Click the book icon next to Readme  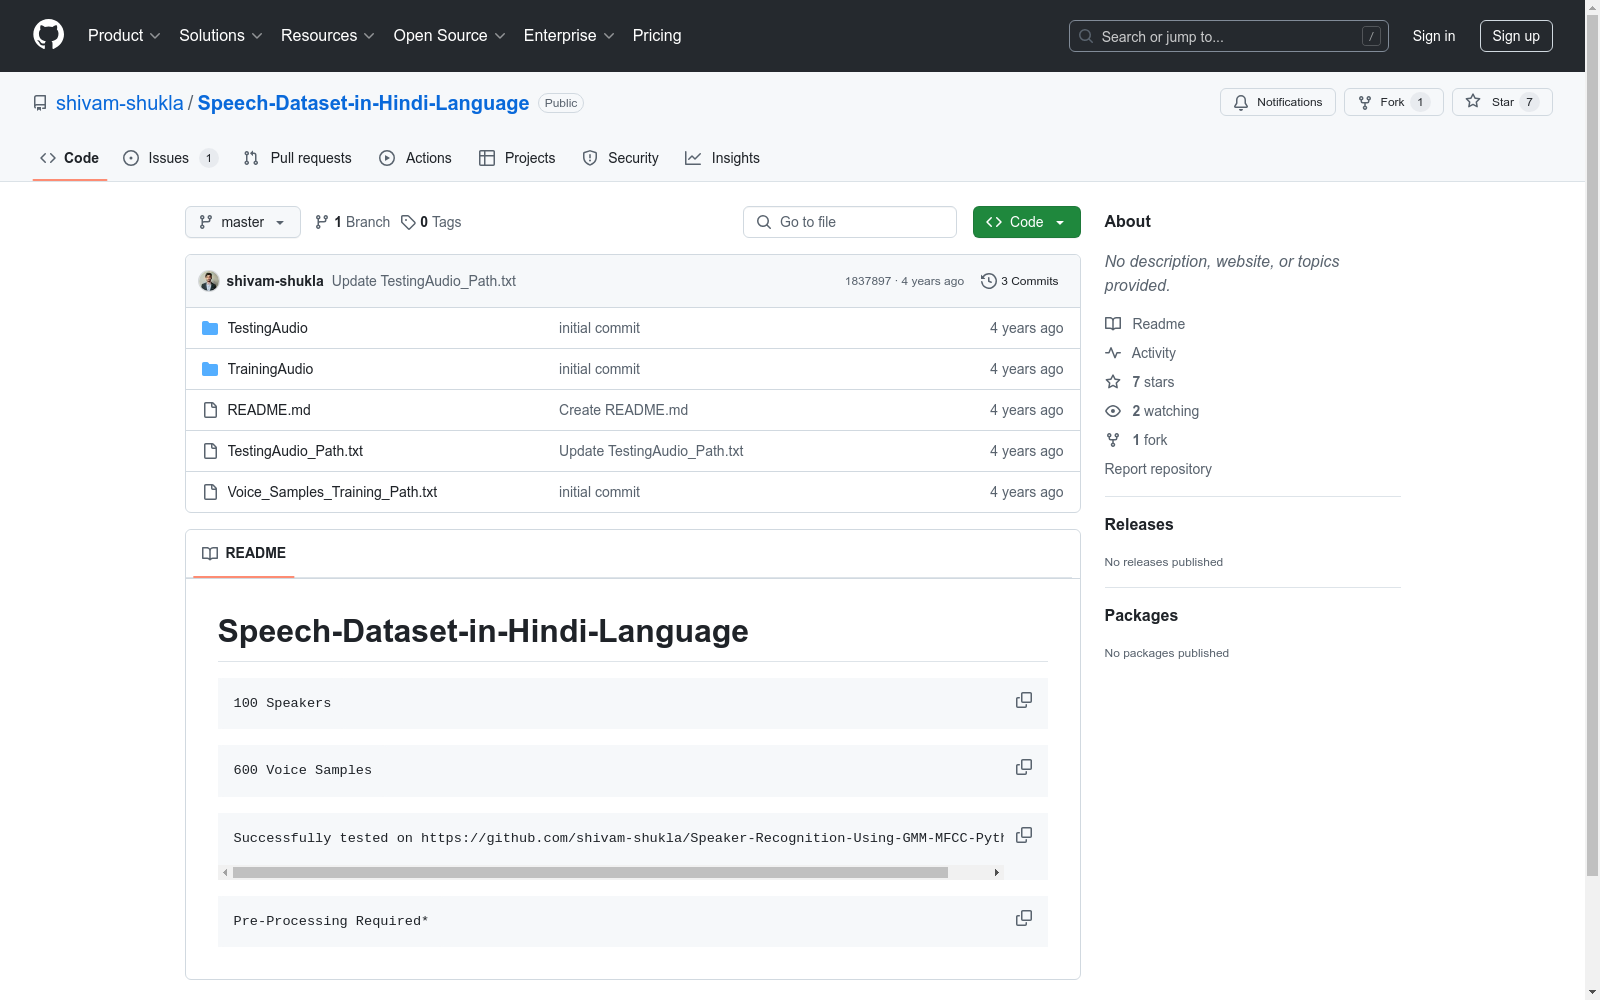tap(1113, 324)
